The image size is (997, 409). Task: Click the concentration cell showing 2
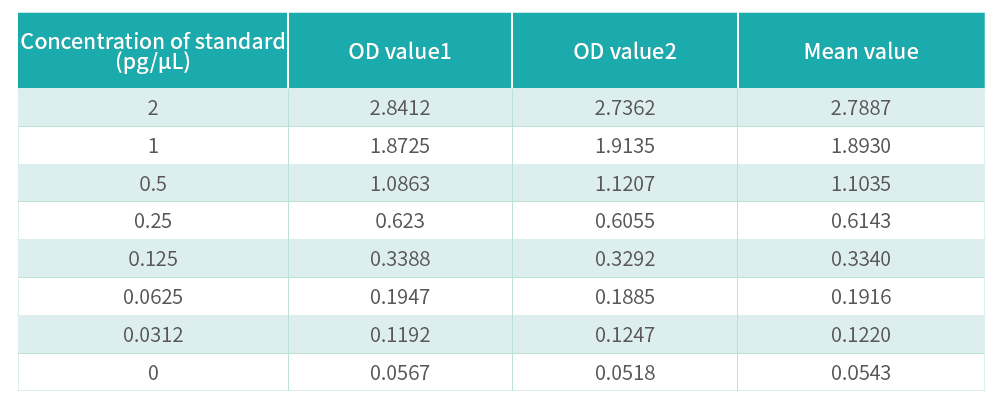(x=153, y=108)
